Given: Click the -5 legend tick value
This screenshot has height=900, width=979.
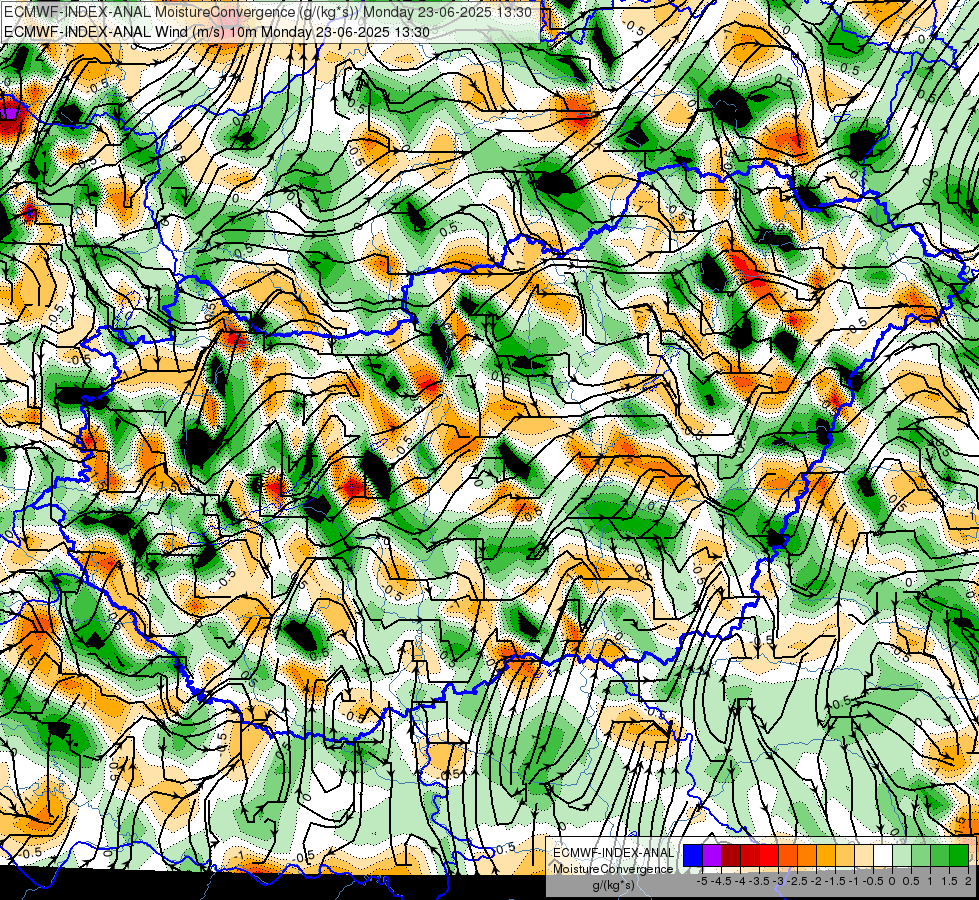Looking at the screenshot, I should [x=702, y=881].
